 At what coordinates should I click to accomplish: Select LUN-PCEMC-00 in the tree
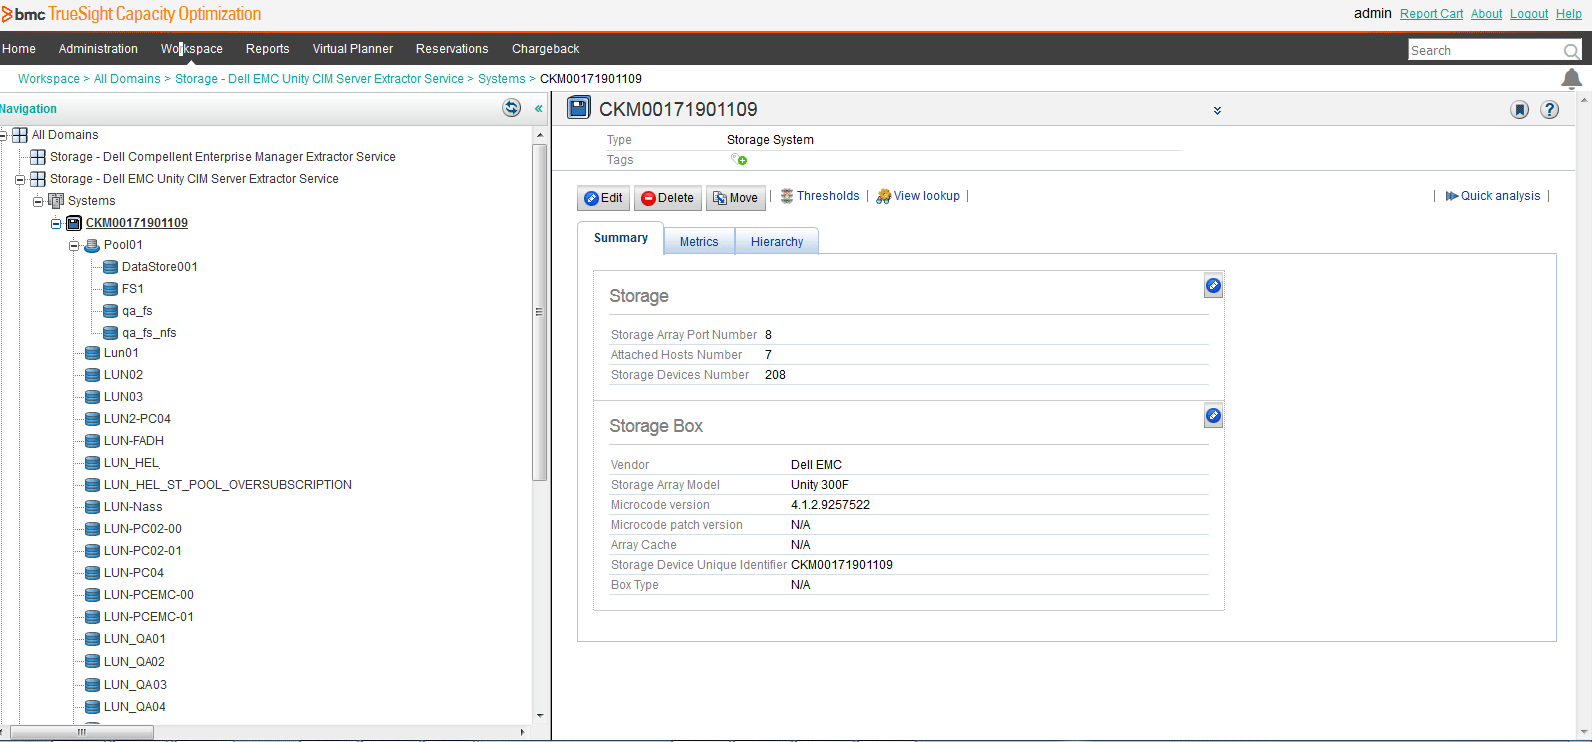149,595
